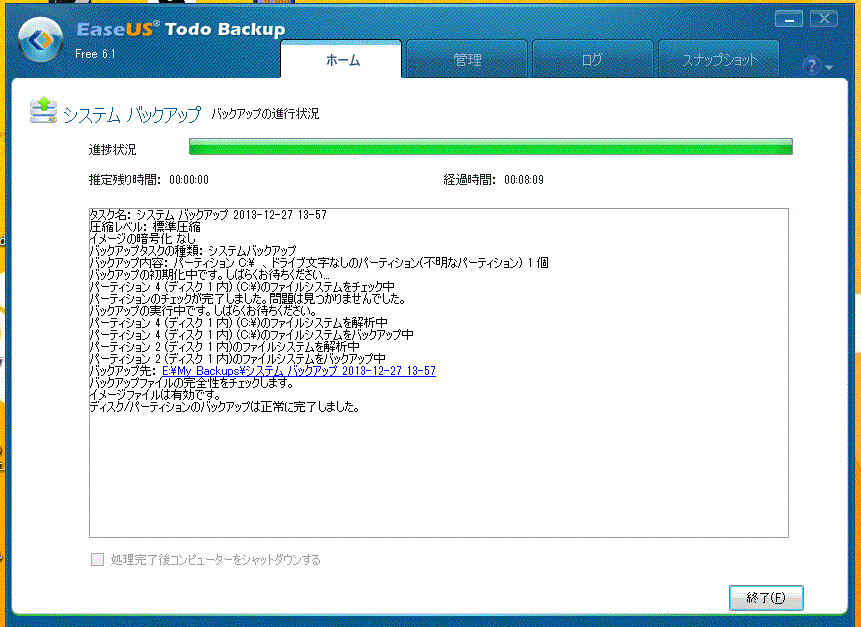Screen dimensions: 861x627
Task: Switch to the ホーム tab
Action: pos(341,59)
